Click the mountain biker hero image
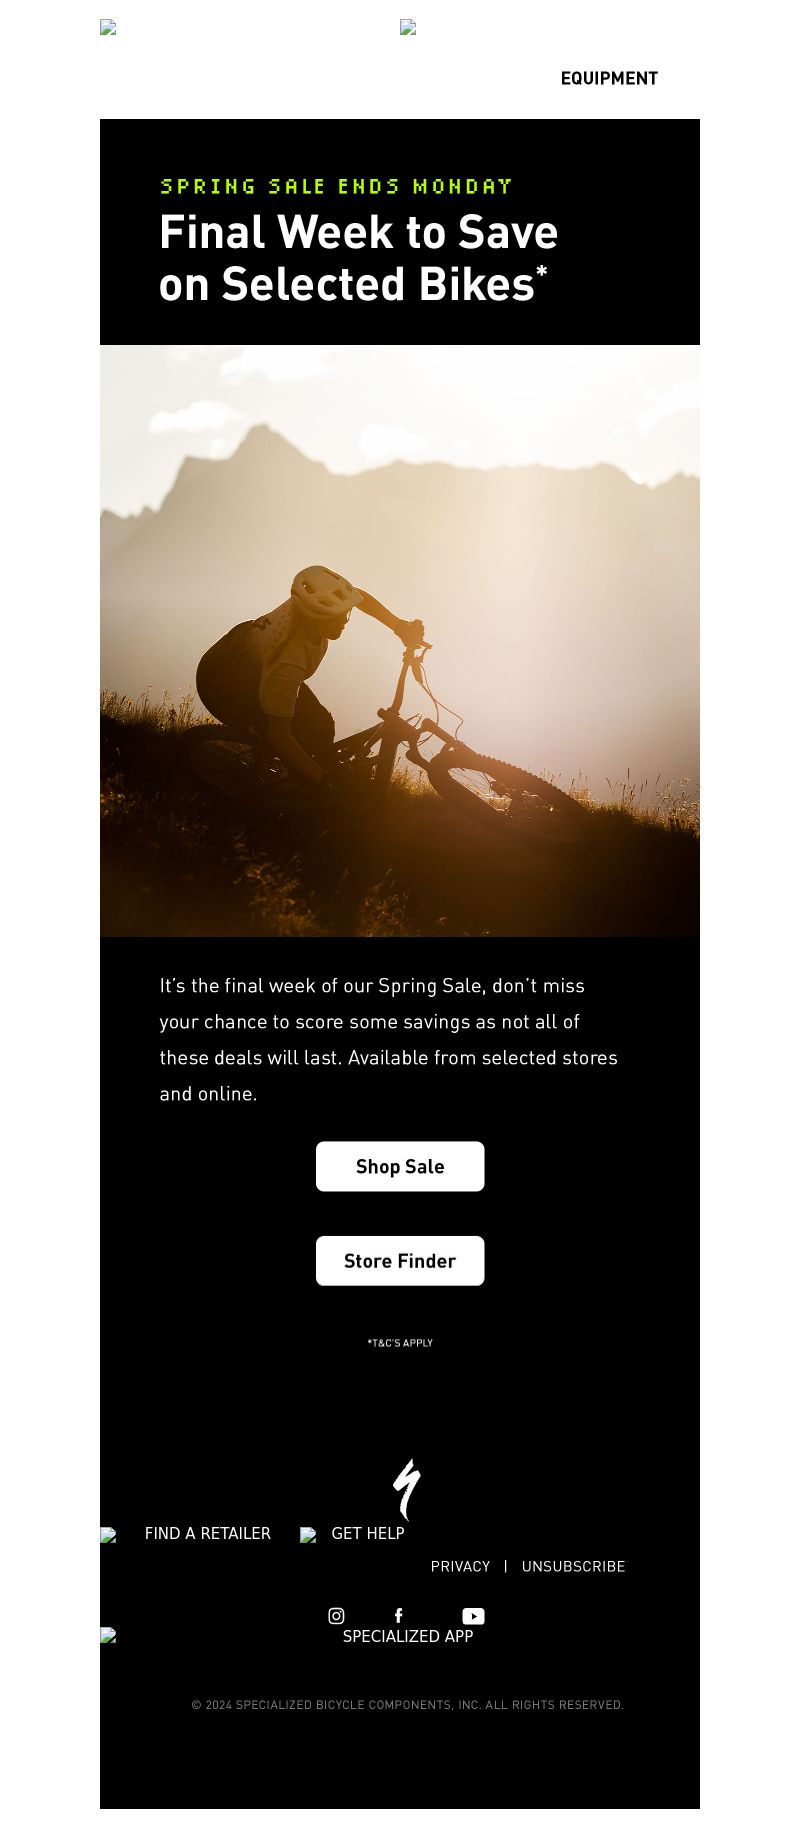800x1829 pixels. 400,641
